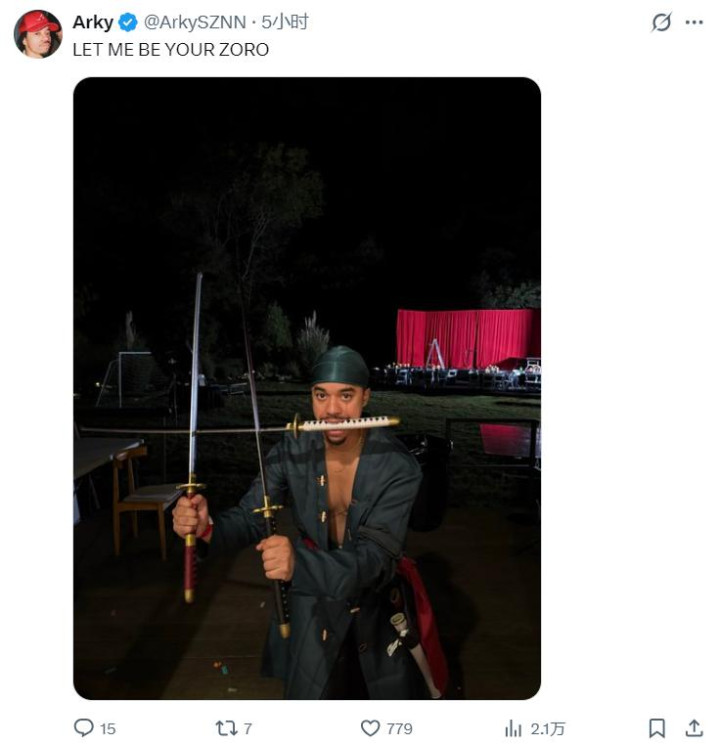Open the @ArkySZNN handle link
The image size is (720, 744).
click(x=194, y=22)
